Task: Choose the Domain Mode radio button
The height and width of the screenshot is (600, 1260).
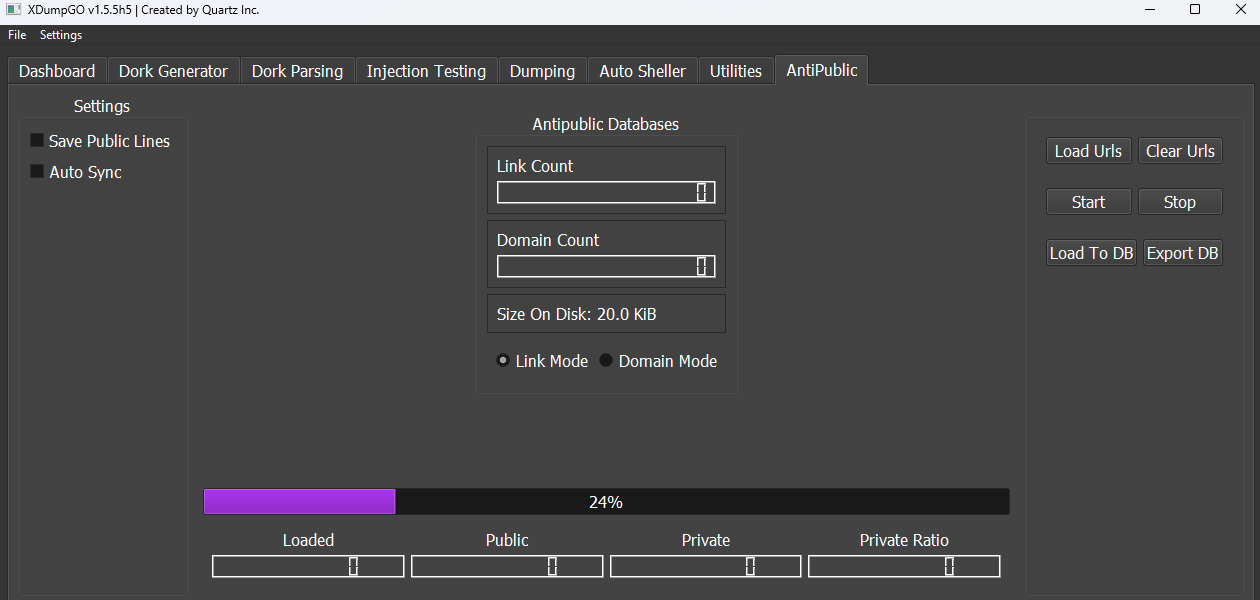Action: pyautogui.click(x=606, y=361)
